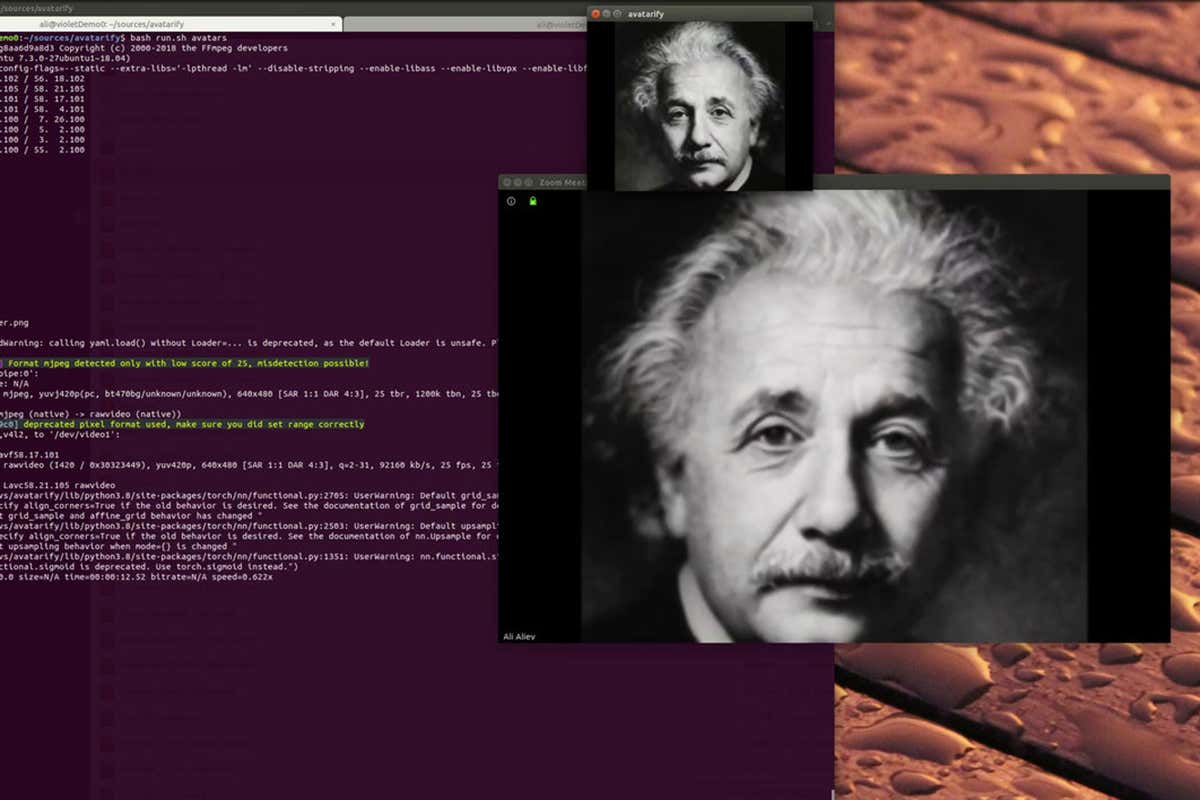Screen dimensions: 1200x800
Task: Minimize the Zoom Meeting window
Action: coord(519,181)
